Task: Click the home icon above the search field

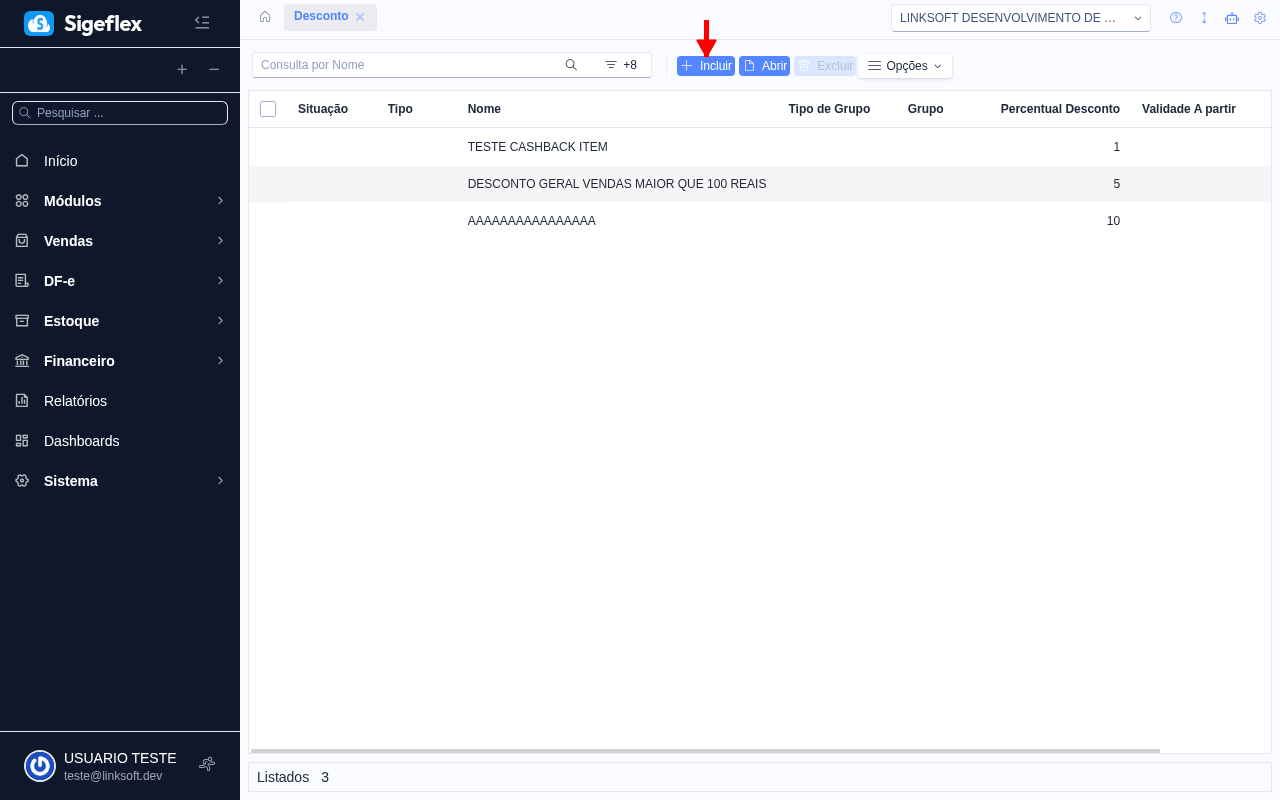Action: (264, 16)
